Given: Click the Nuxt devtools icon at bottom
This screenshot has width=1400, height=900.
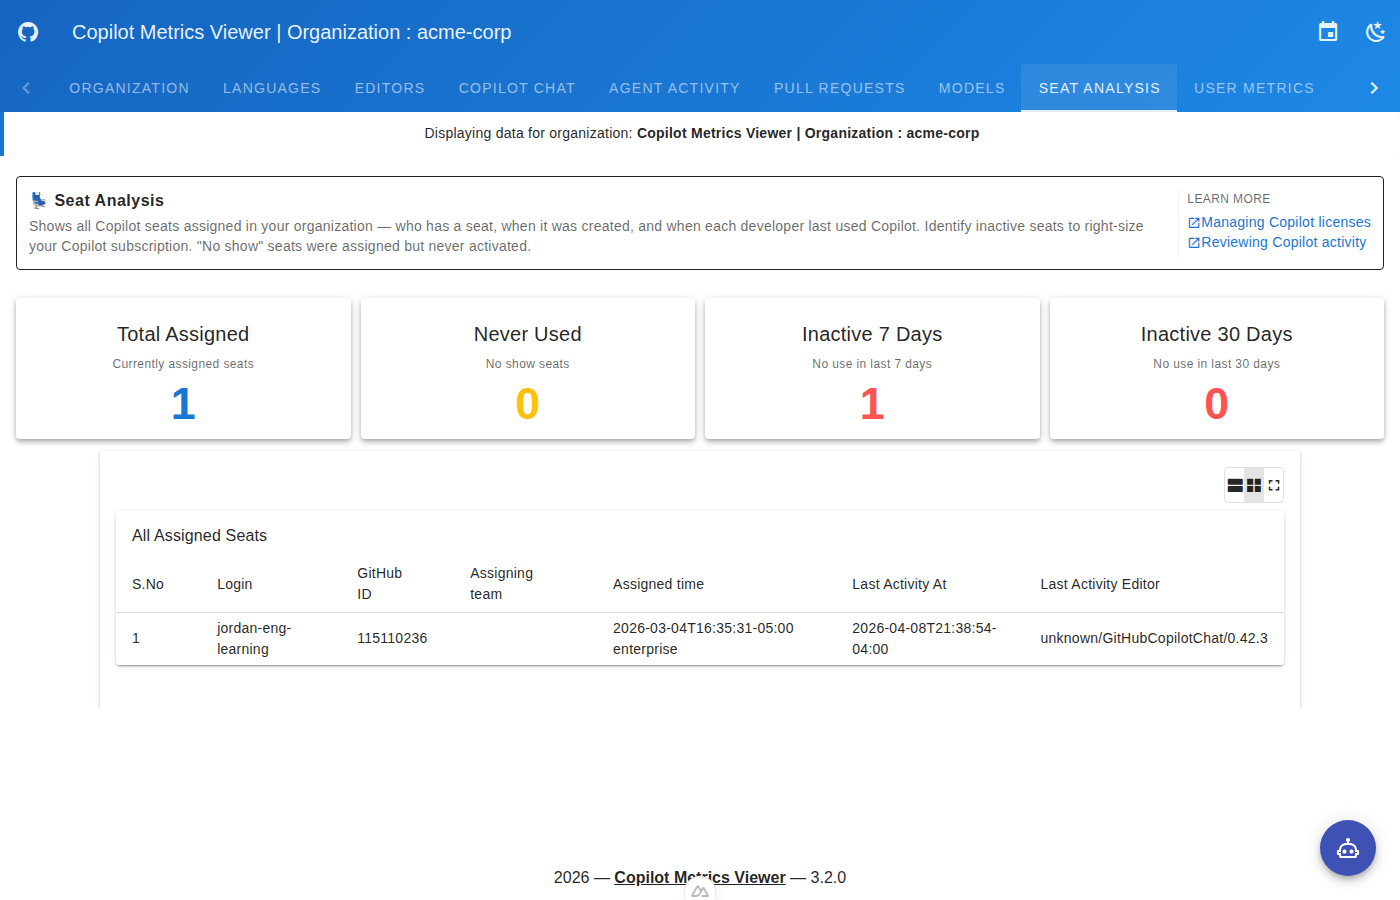Looking at the screenshot, I should (x=700, y=890).
